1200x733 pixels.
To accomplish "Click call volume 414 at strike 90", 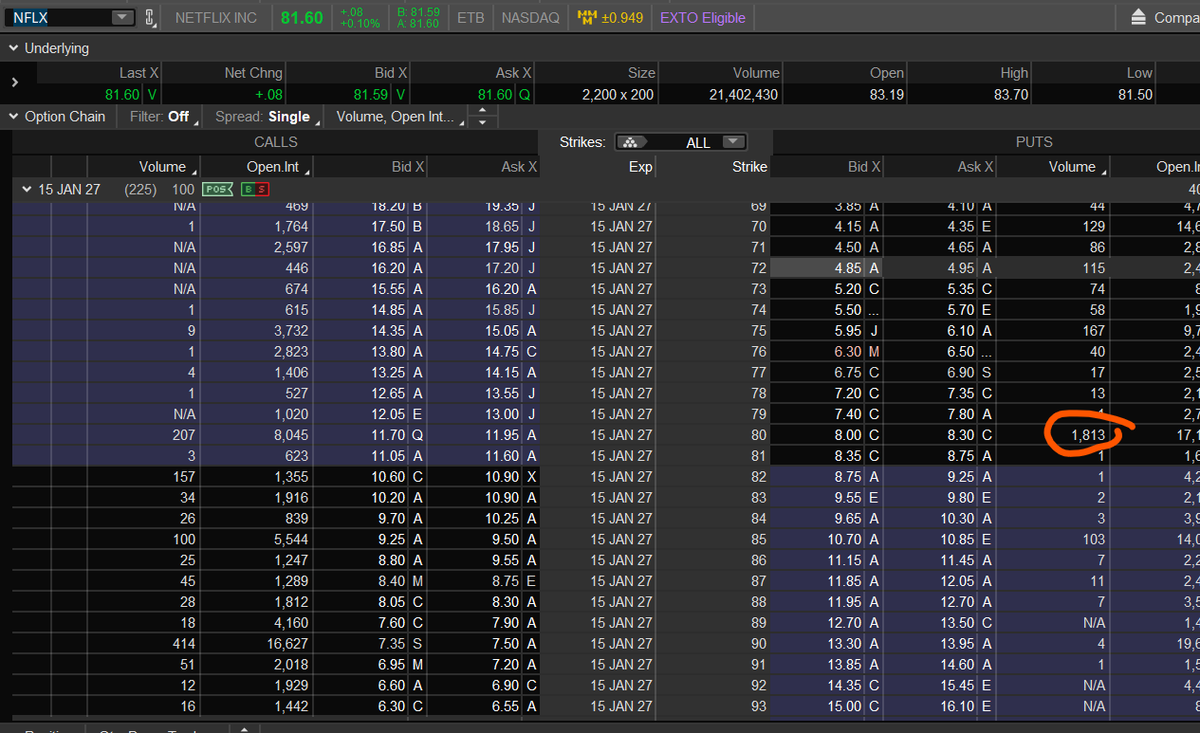I will click(183, 644).
